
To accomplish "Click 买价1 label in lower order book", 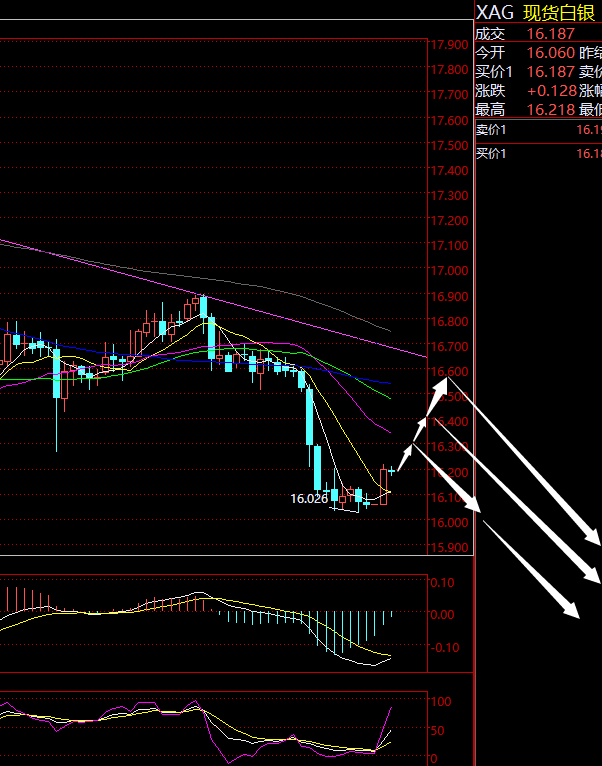I will point(491,154).
